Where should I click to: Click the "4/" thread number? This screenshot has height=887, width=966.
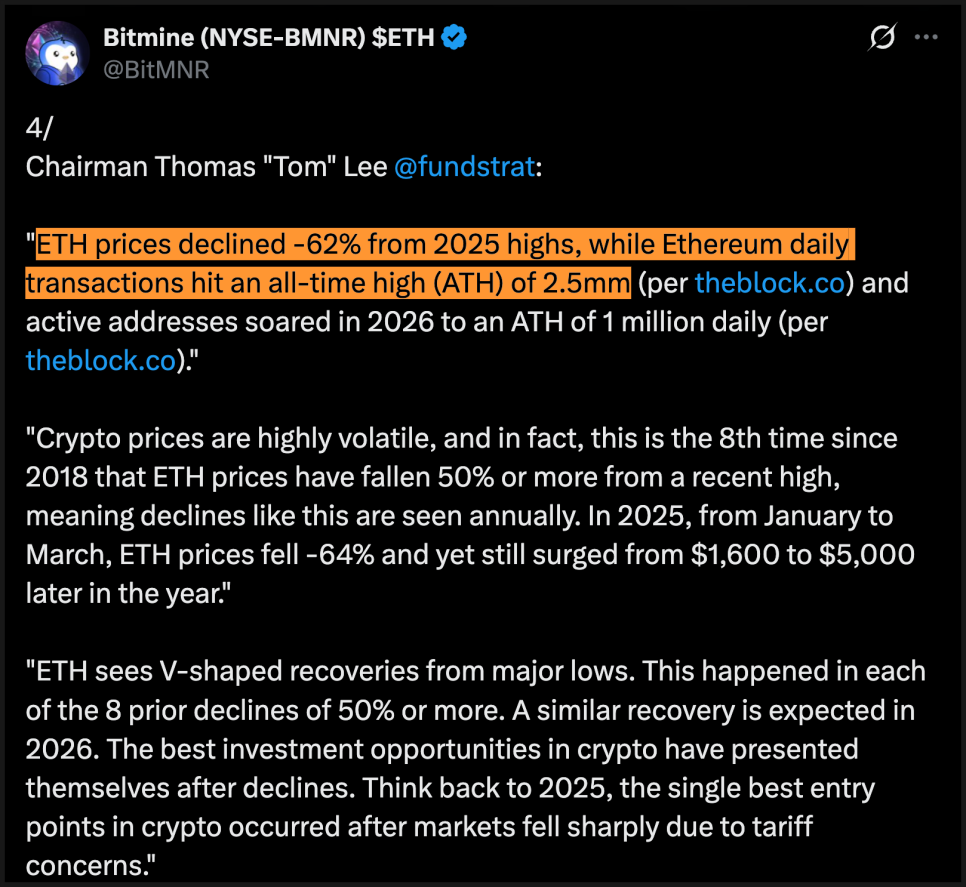(x=38, y=127)
